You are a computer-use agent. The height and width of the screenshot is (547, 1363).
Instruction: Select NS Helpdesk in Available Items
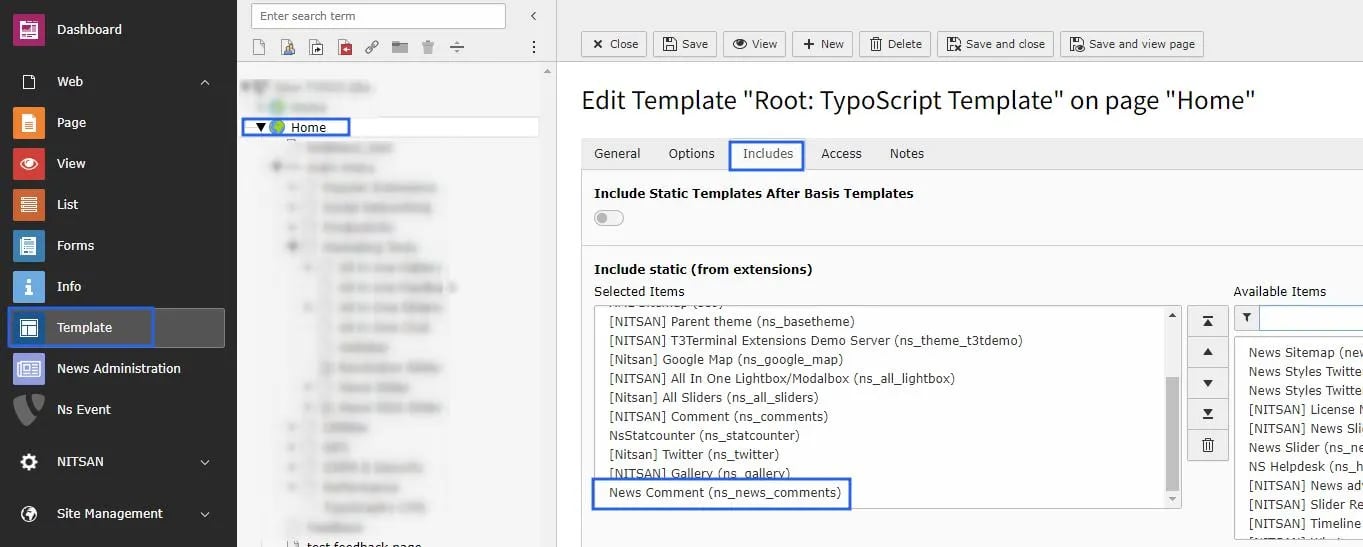click(1305, 466)
